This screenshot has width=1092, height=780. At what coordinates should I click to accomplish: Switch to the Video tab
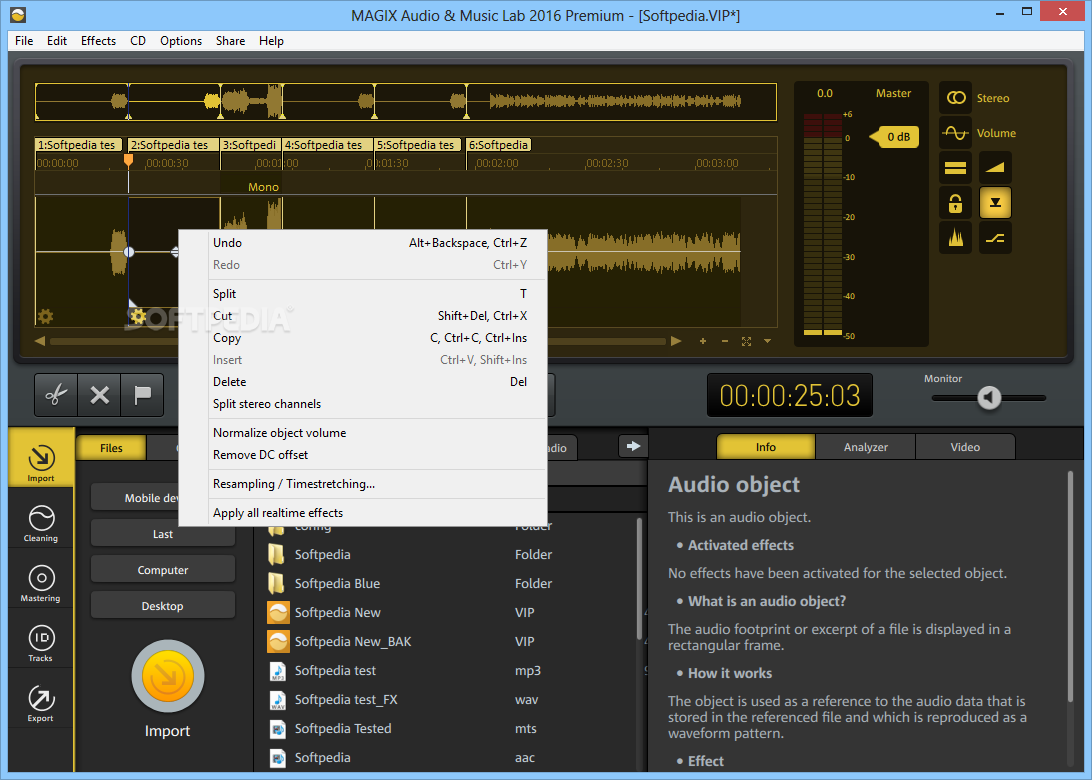coord(965,447)
